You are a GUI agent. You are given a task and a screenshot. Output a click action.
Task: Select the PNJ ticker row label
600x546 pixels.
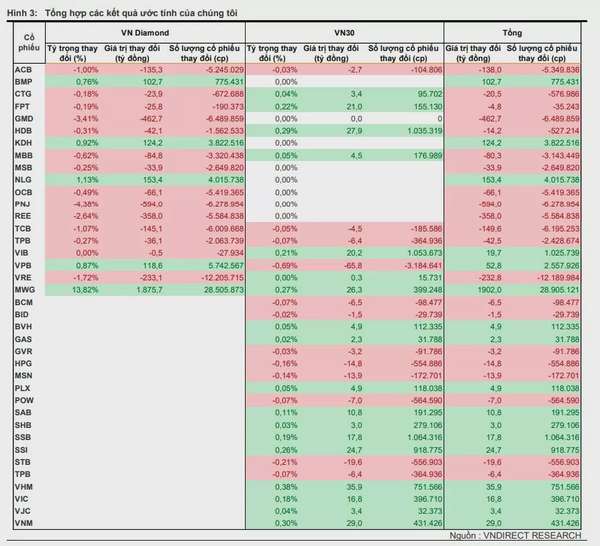22,204
